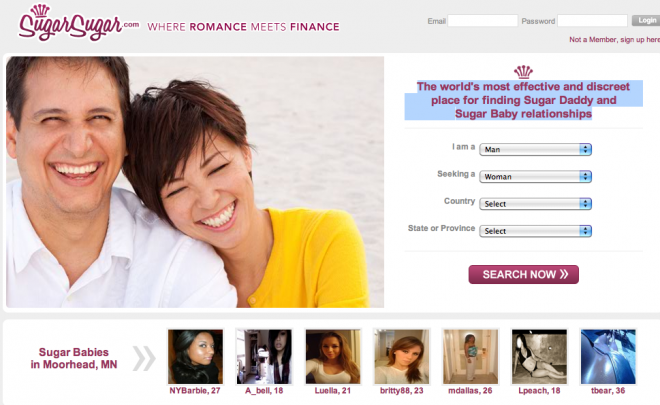Screen dimensions: 660x405
Task: Click the 'tbear, 36' name link
Action: pyautogui.click(x=608, y=391)
